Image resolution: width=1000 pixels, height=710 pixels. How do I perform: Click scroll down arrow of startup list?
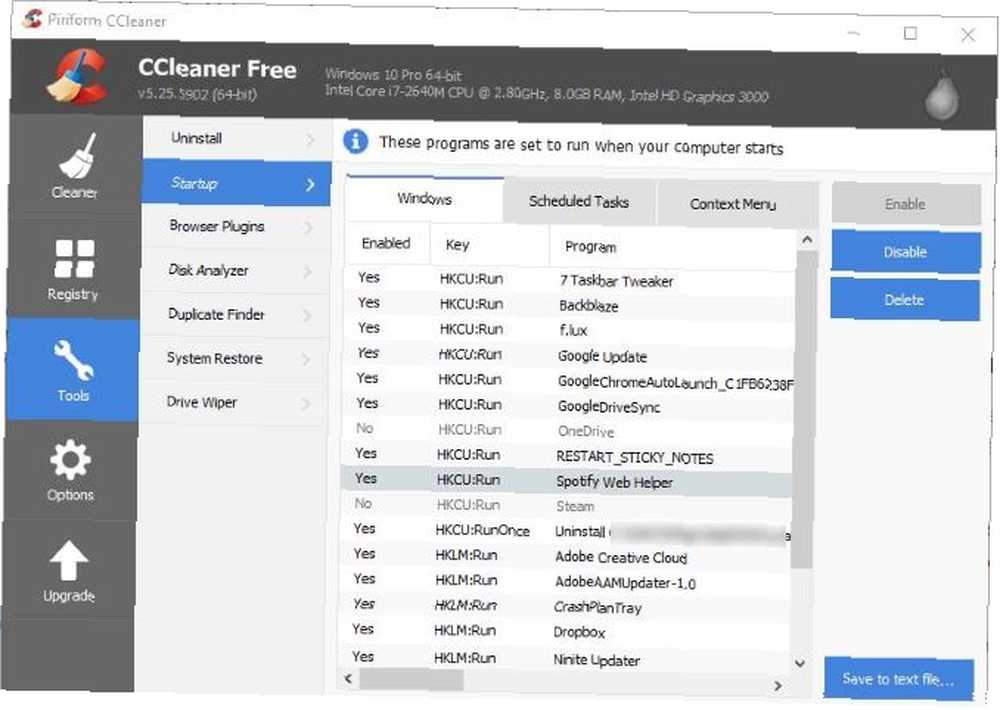[800, 663]
